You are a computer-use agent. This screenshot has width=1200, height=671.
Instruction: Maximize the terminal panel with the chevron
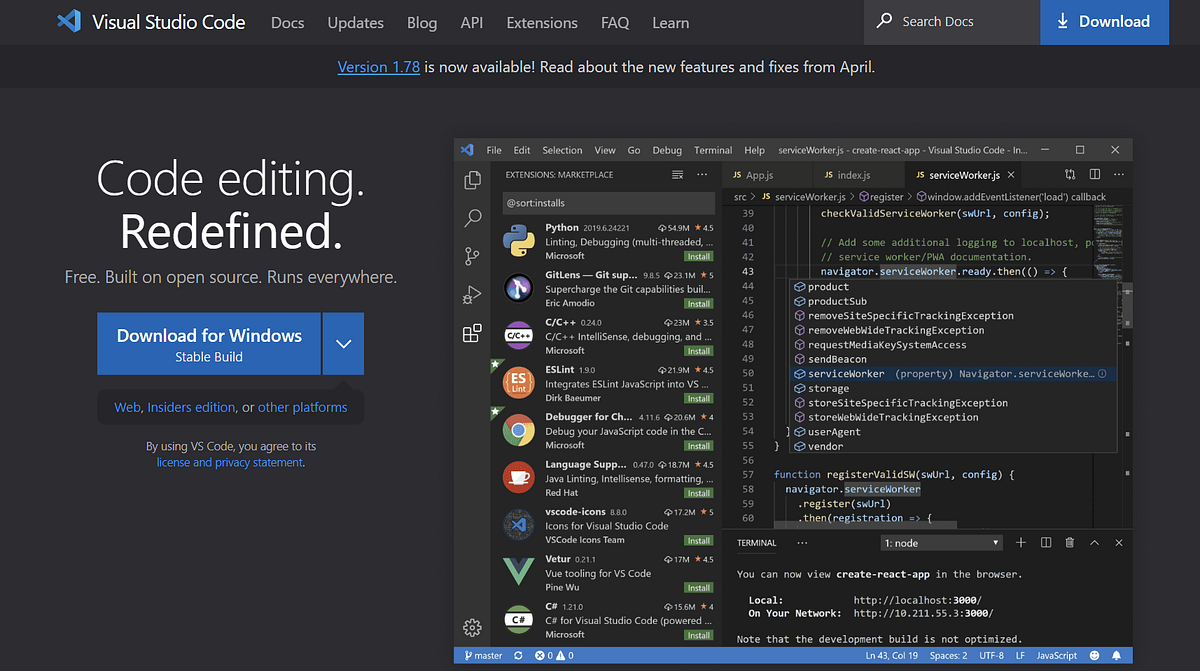pyautogui.click(x=1094, y=542)
